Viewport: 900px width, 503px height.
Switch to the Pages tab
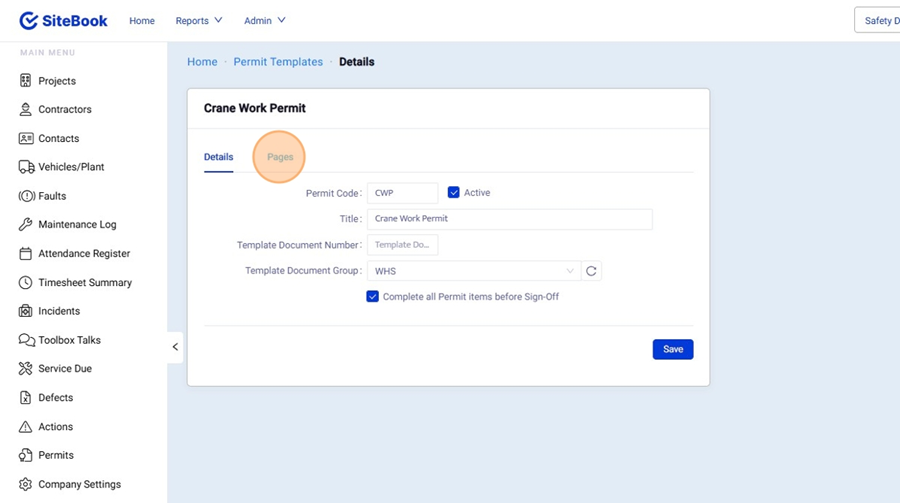(x=280, y=157)
